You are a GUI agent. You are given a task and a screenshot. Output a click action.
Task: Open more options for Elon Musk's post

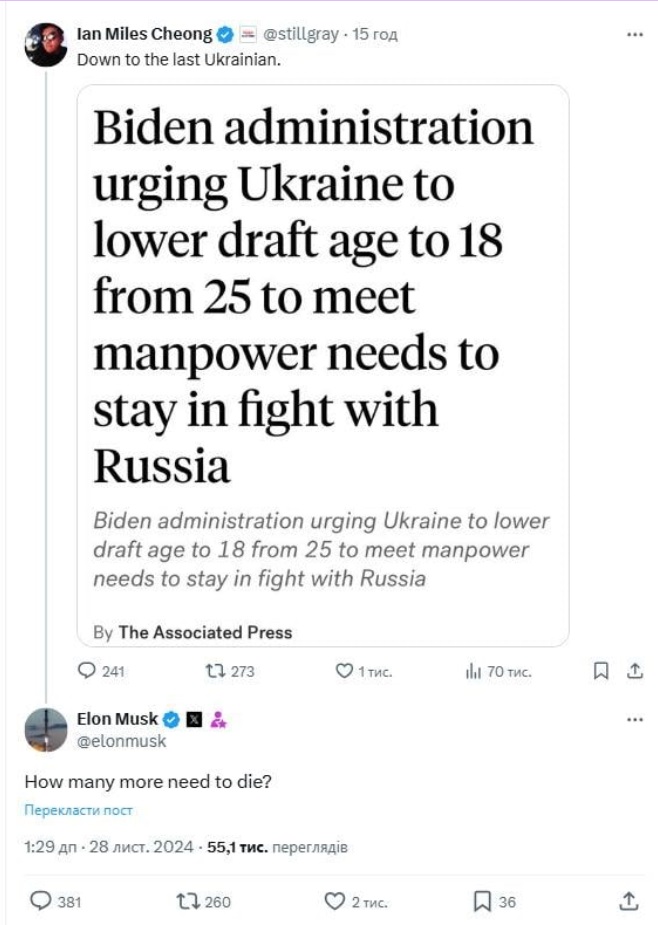[634, 720]
